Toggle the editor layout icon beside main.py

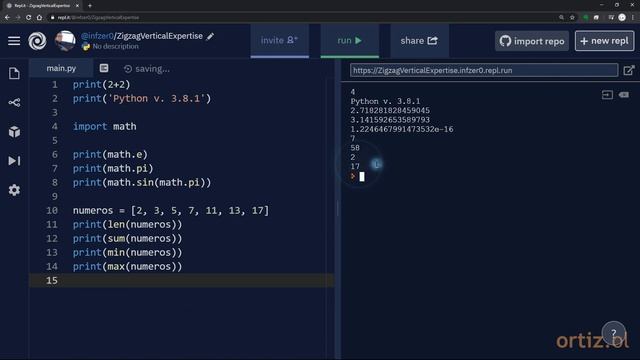104,68
